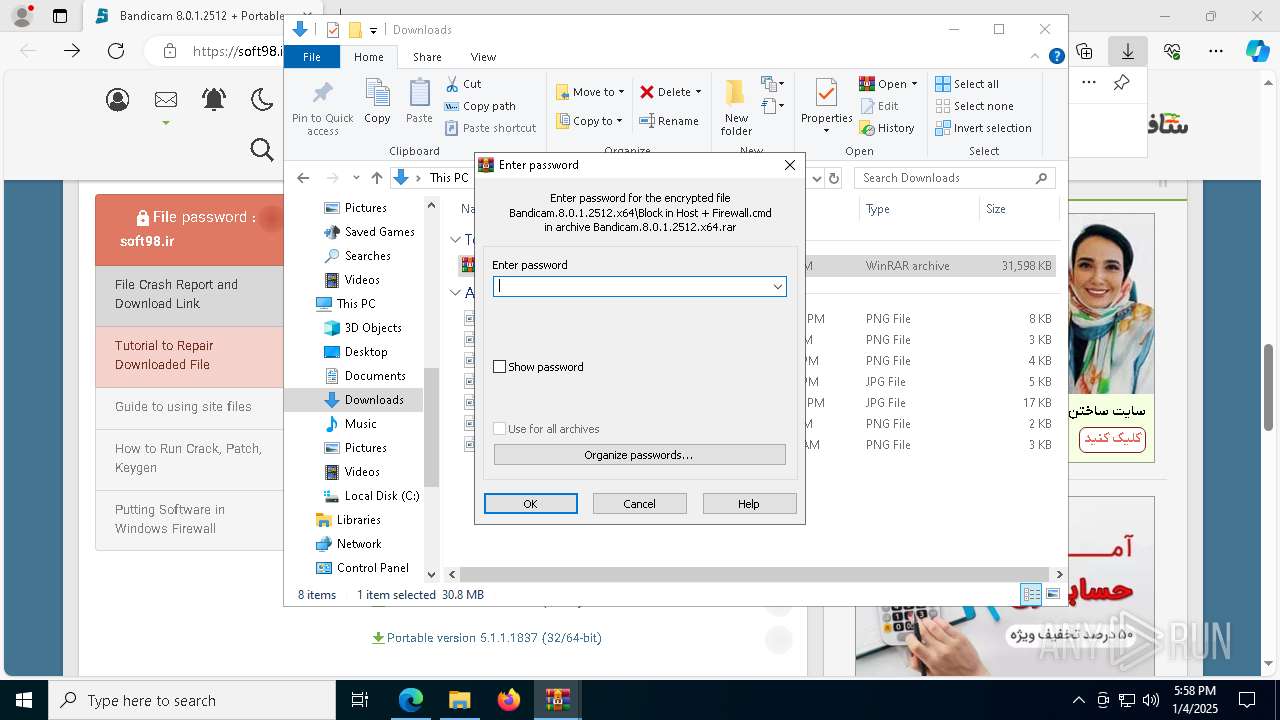
Task: Click Select none in ribbon
Action: (974, 106)
